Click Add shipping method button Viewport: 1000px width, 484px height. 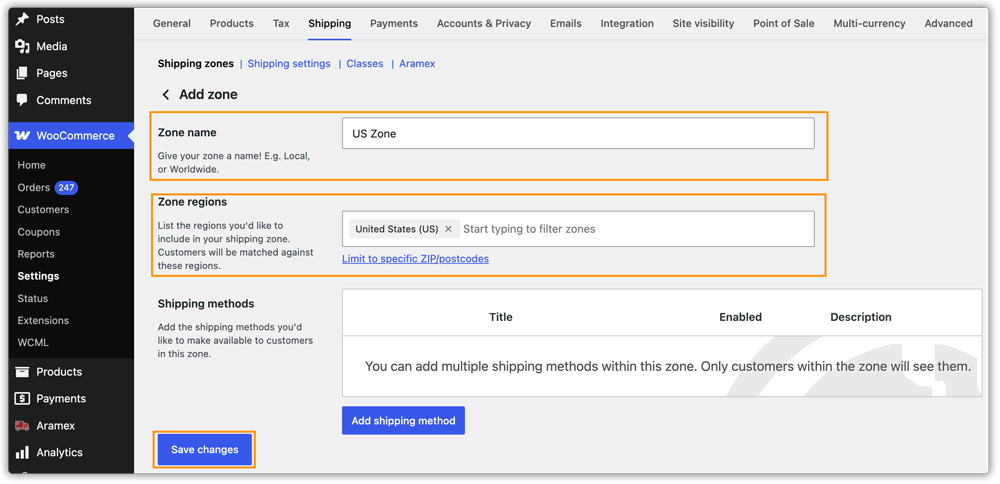[403, 421]
